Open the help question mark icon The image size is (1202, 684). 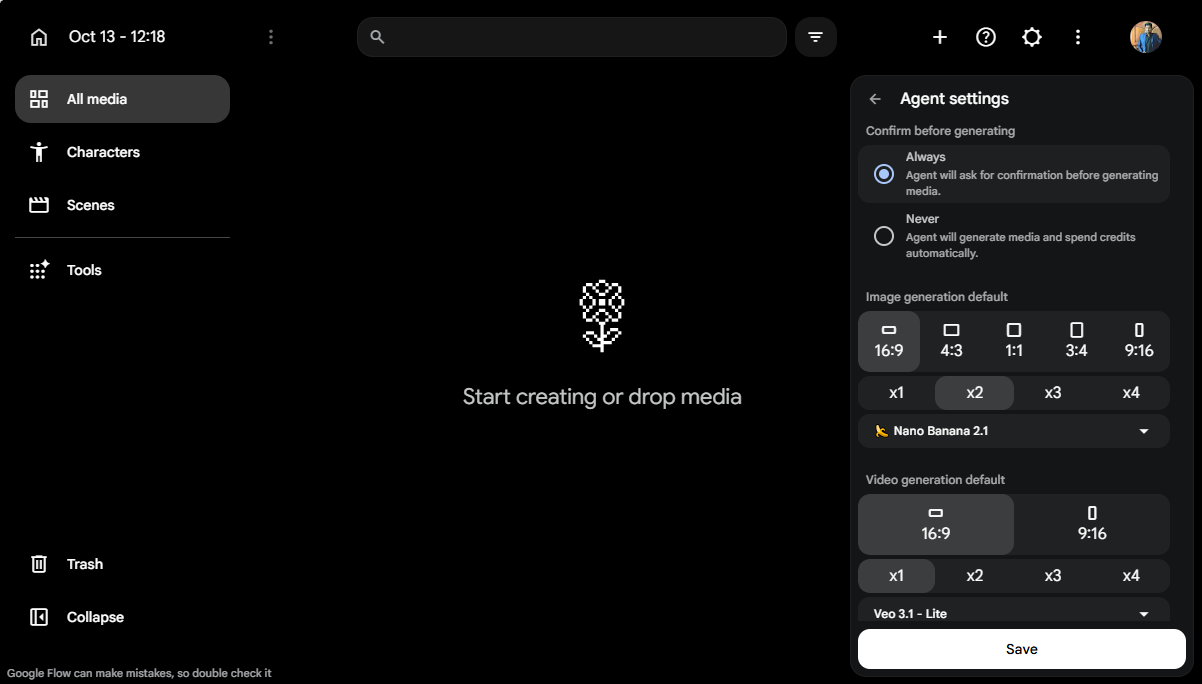pos(986,37)
